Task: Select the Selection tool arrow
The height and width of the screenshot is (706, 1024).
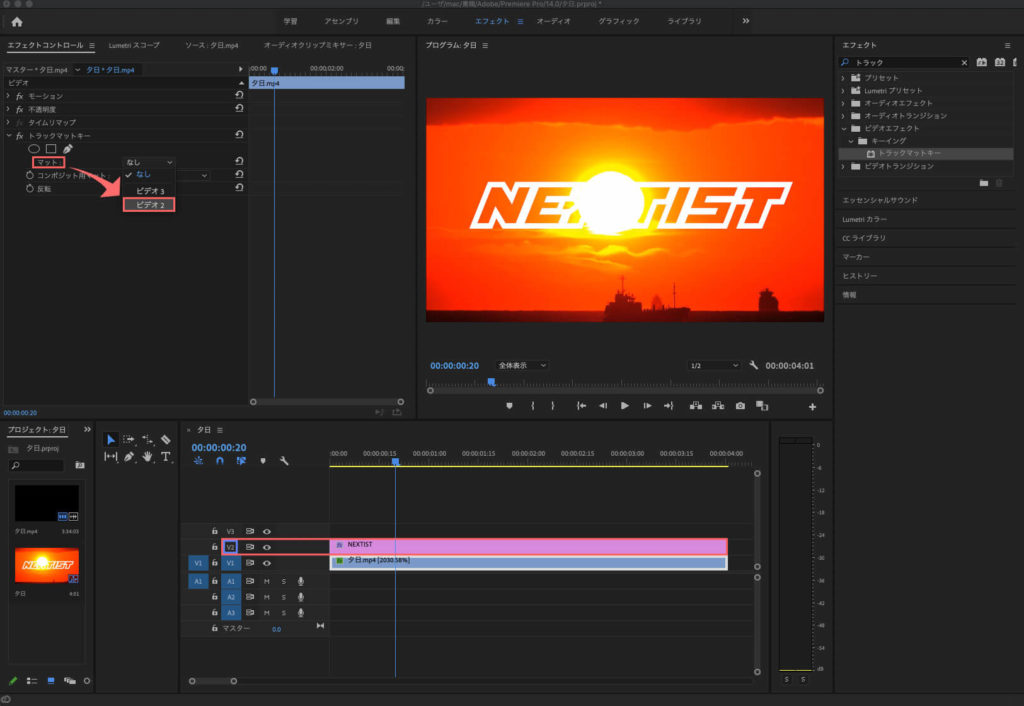Action: click(110, 440)
